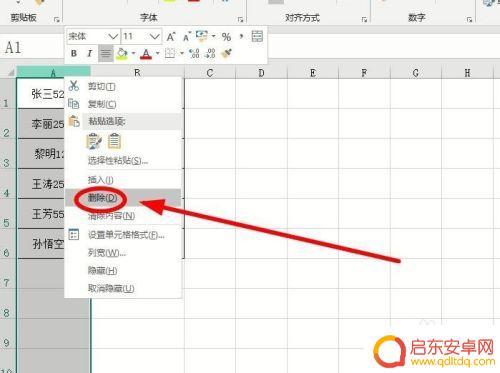The image size is (500, 373).
Task: Open the 对齐方式 group dialog launcher
Action: coord(364,20)
